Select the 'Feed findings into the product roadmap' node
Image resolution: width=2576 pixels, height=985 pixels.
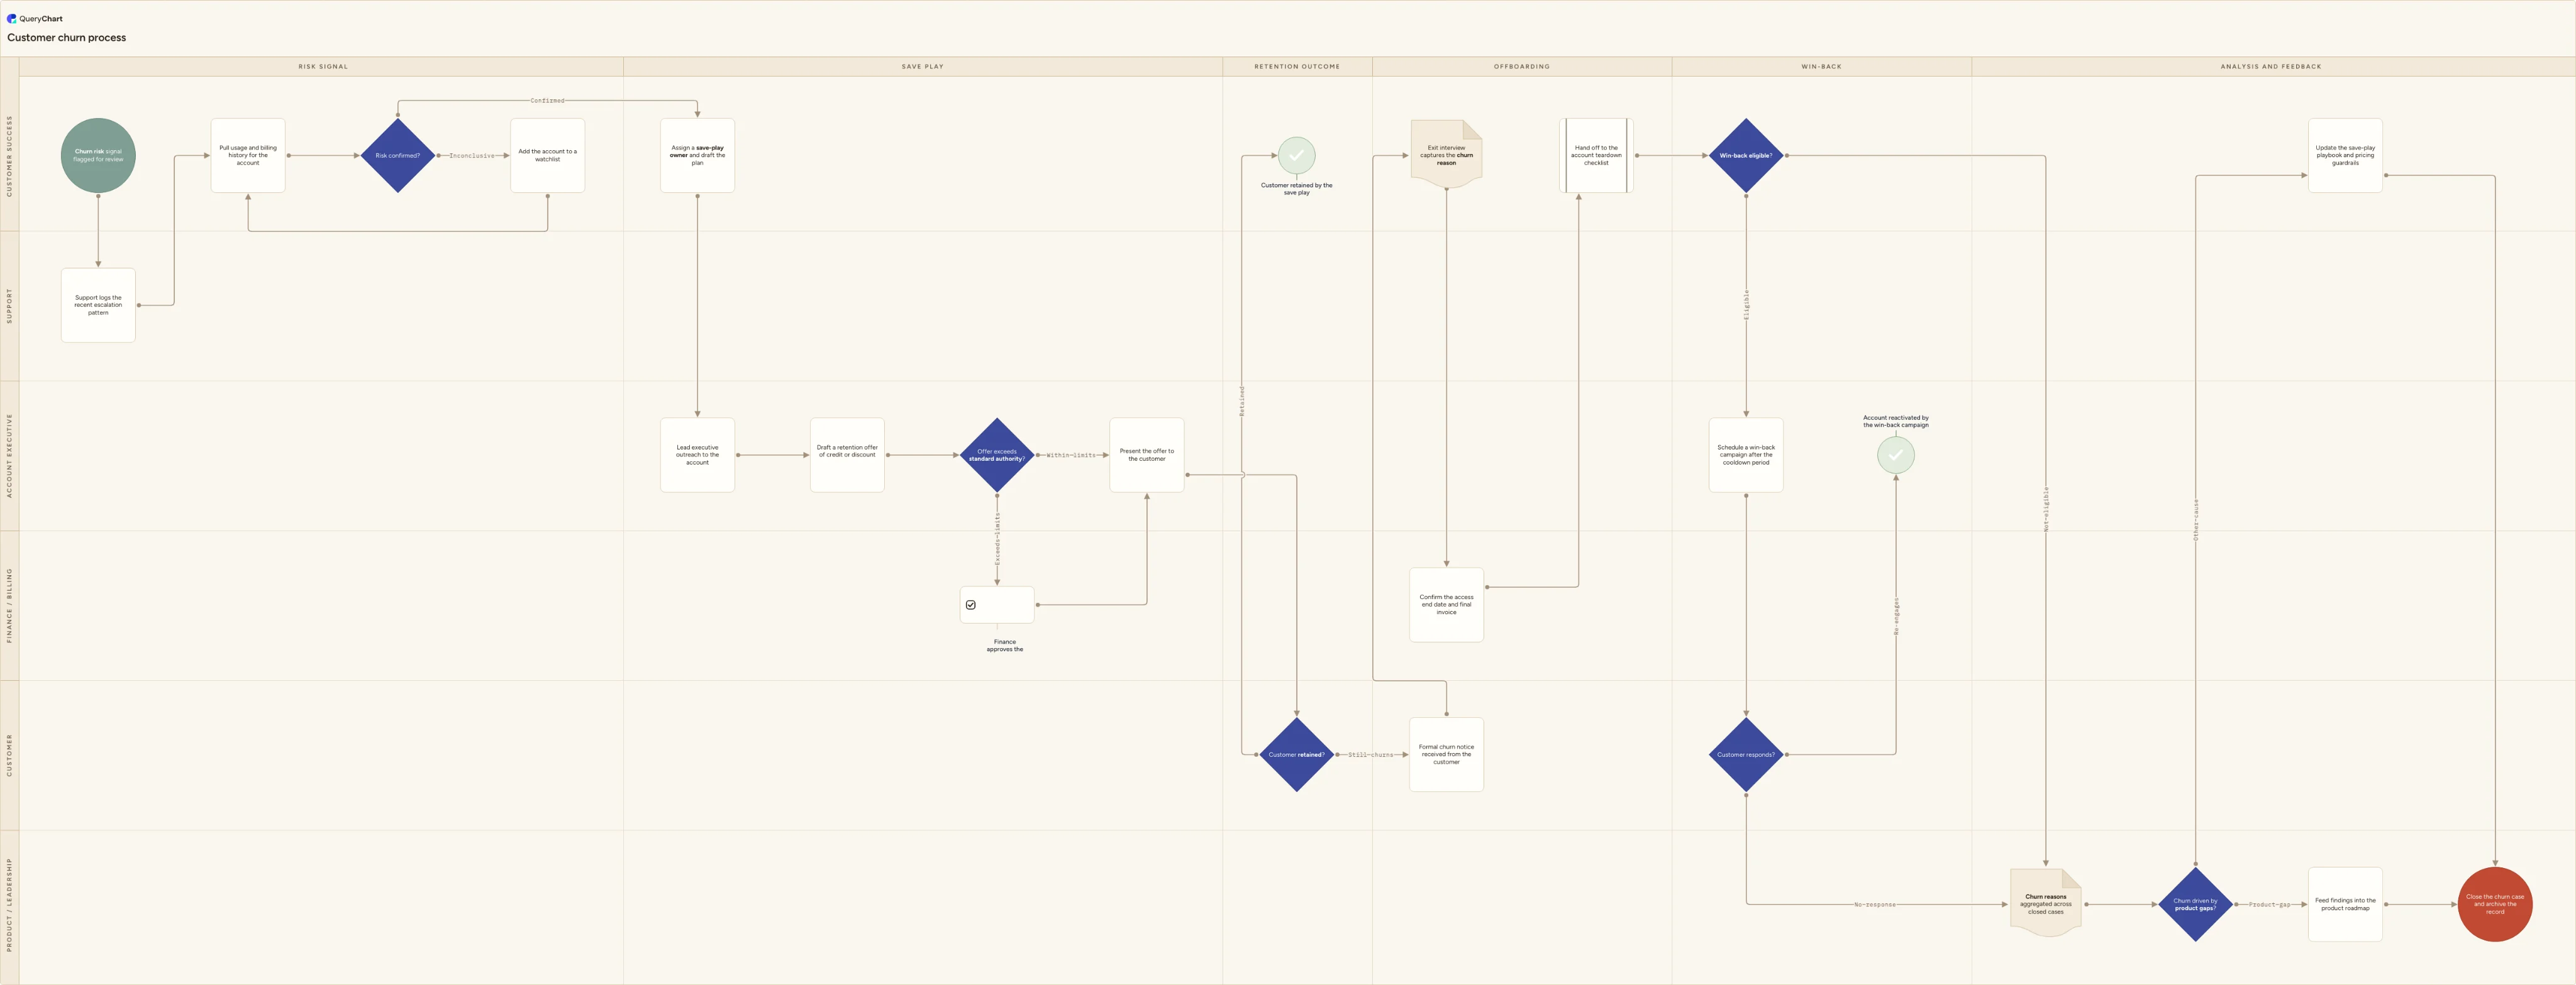click(2345, 904)
